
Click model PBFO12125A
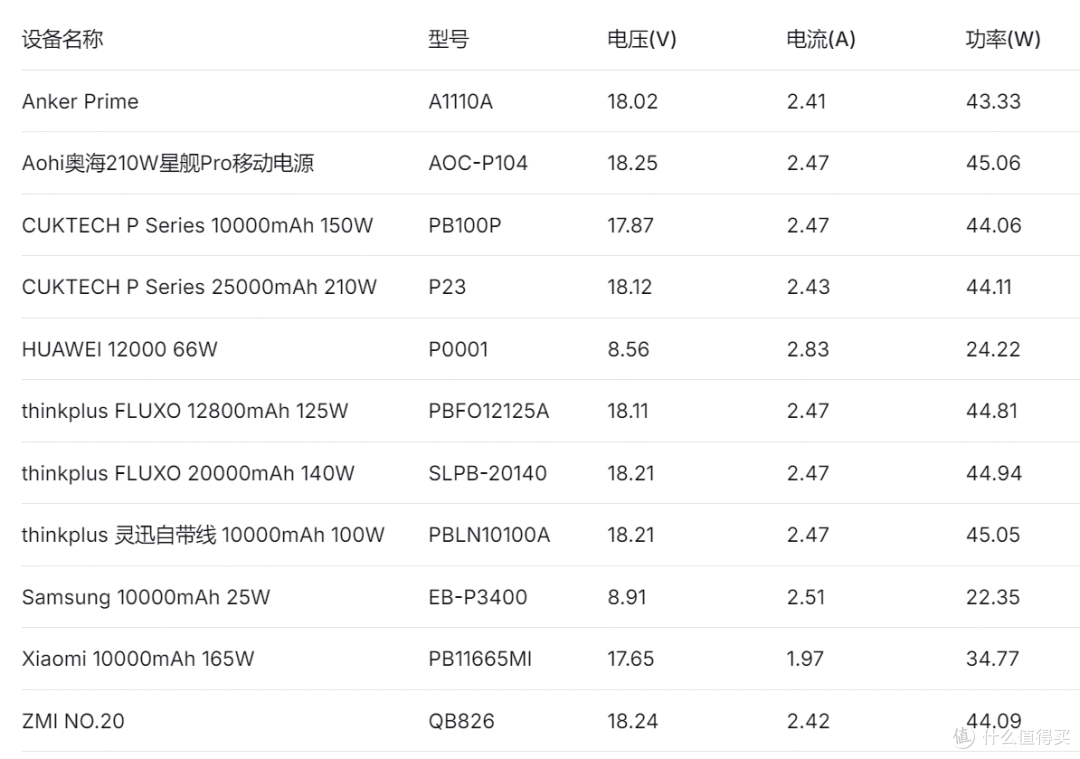[x=489, y=411]
